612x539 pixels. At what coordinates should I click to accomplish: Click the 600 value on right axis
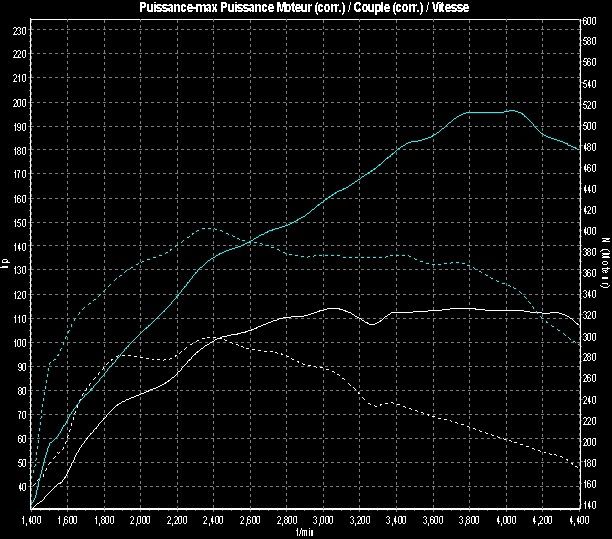coord(592,21)
